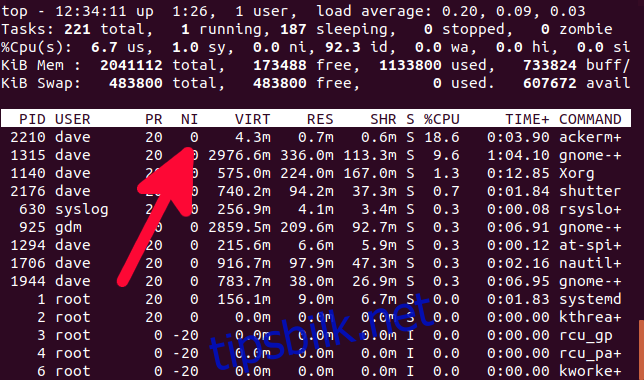Click the PID column header

[x=32, y=119]
